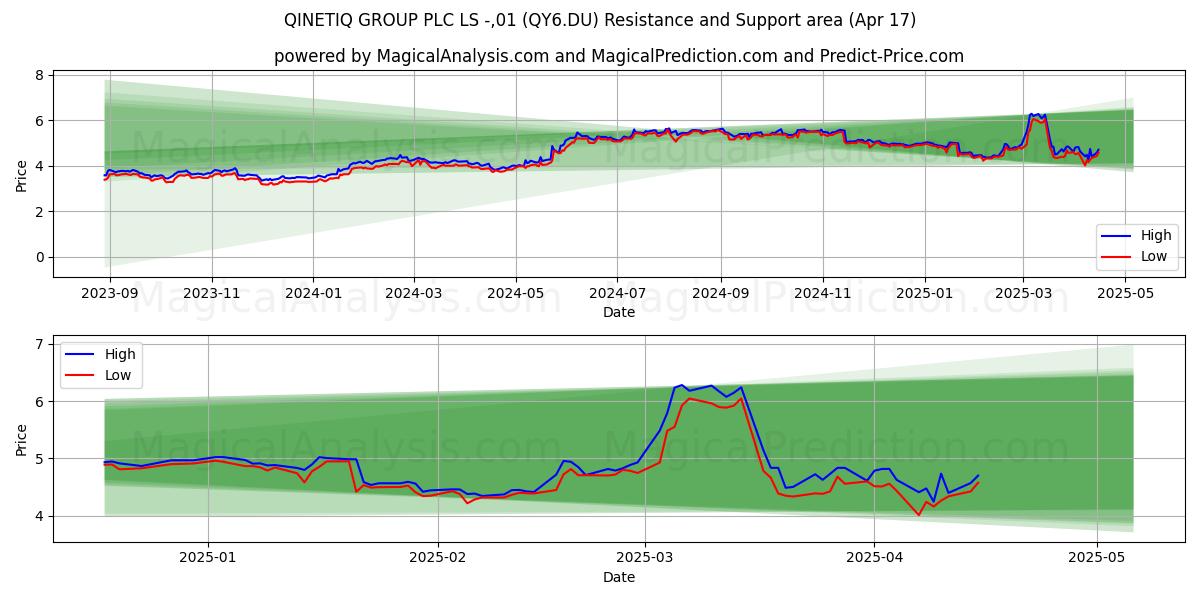The height and width of the screenshot is (600, 1200).
Task: Click the upper chart x-axis label 2024-11
Action: pos(823,295)
